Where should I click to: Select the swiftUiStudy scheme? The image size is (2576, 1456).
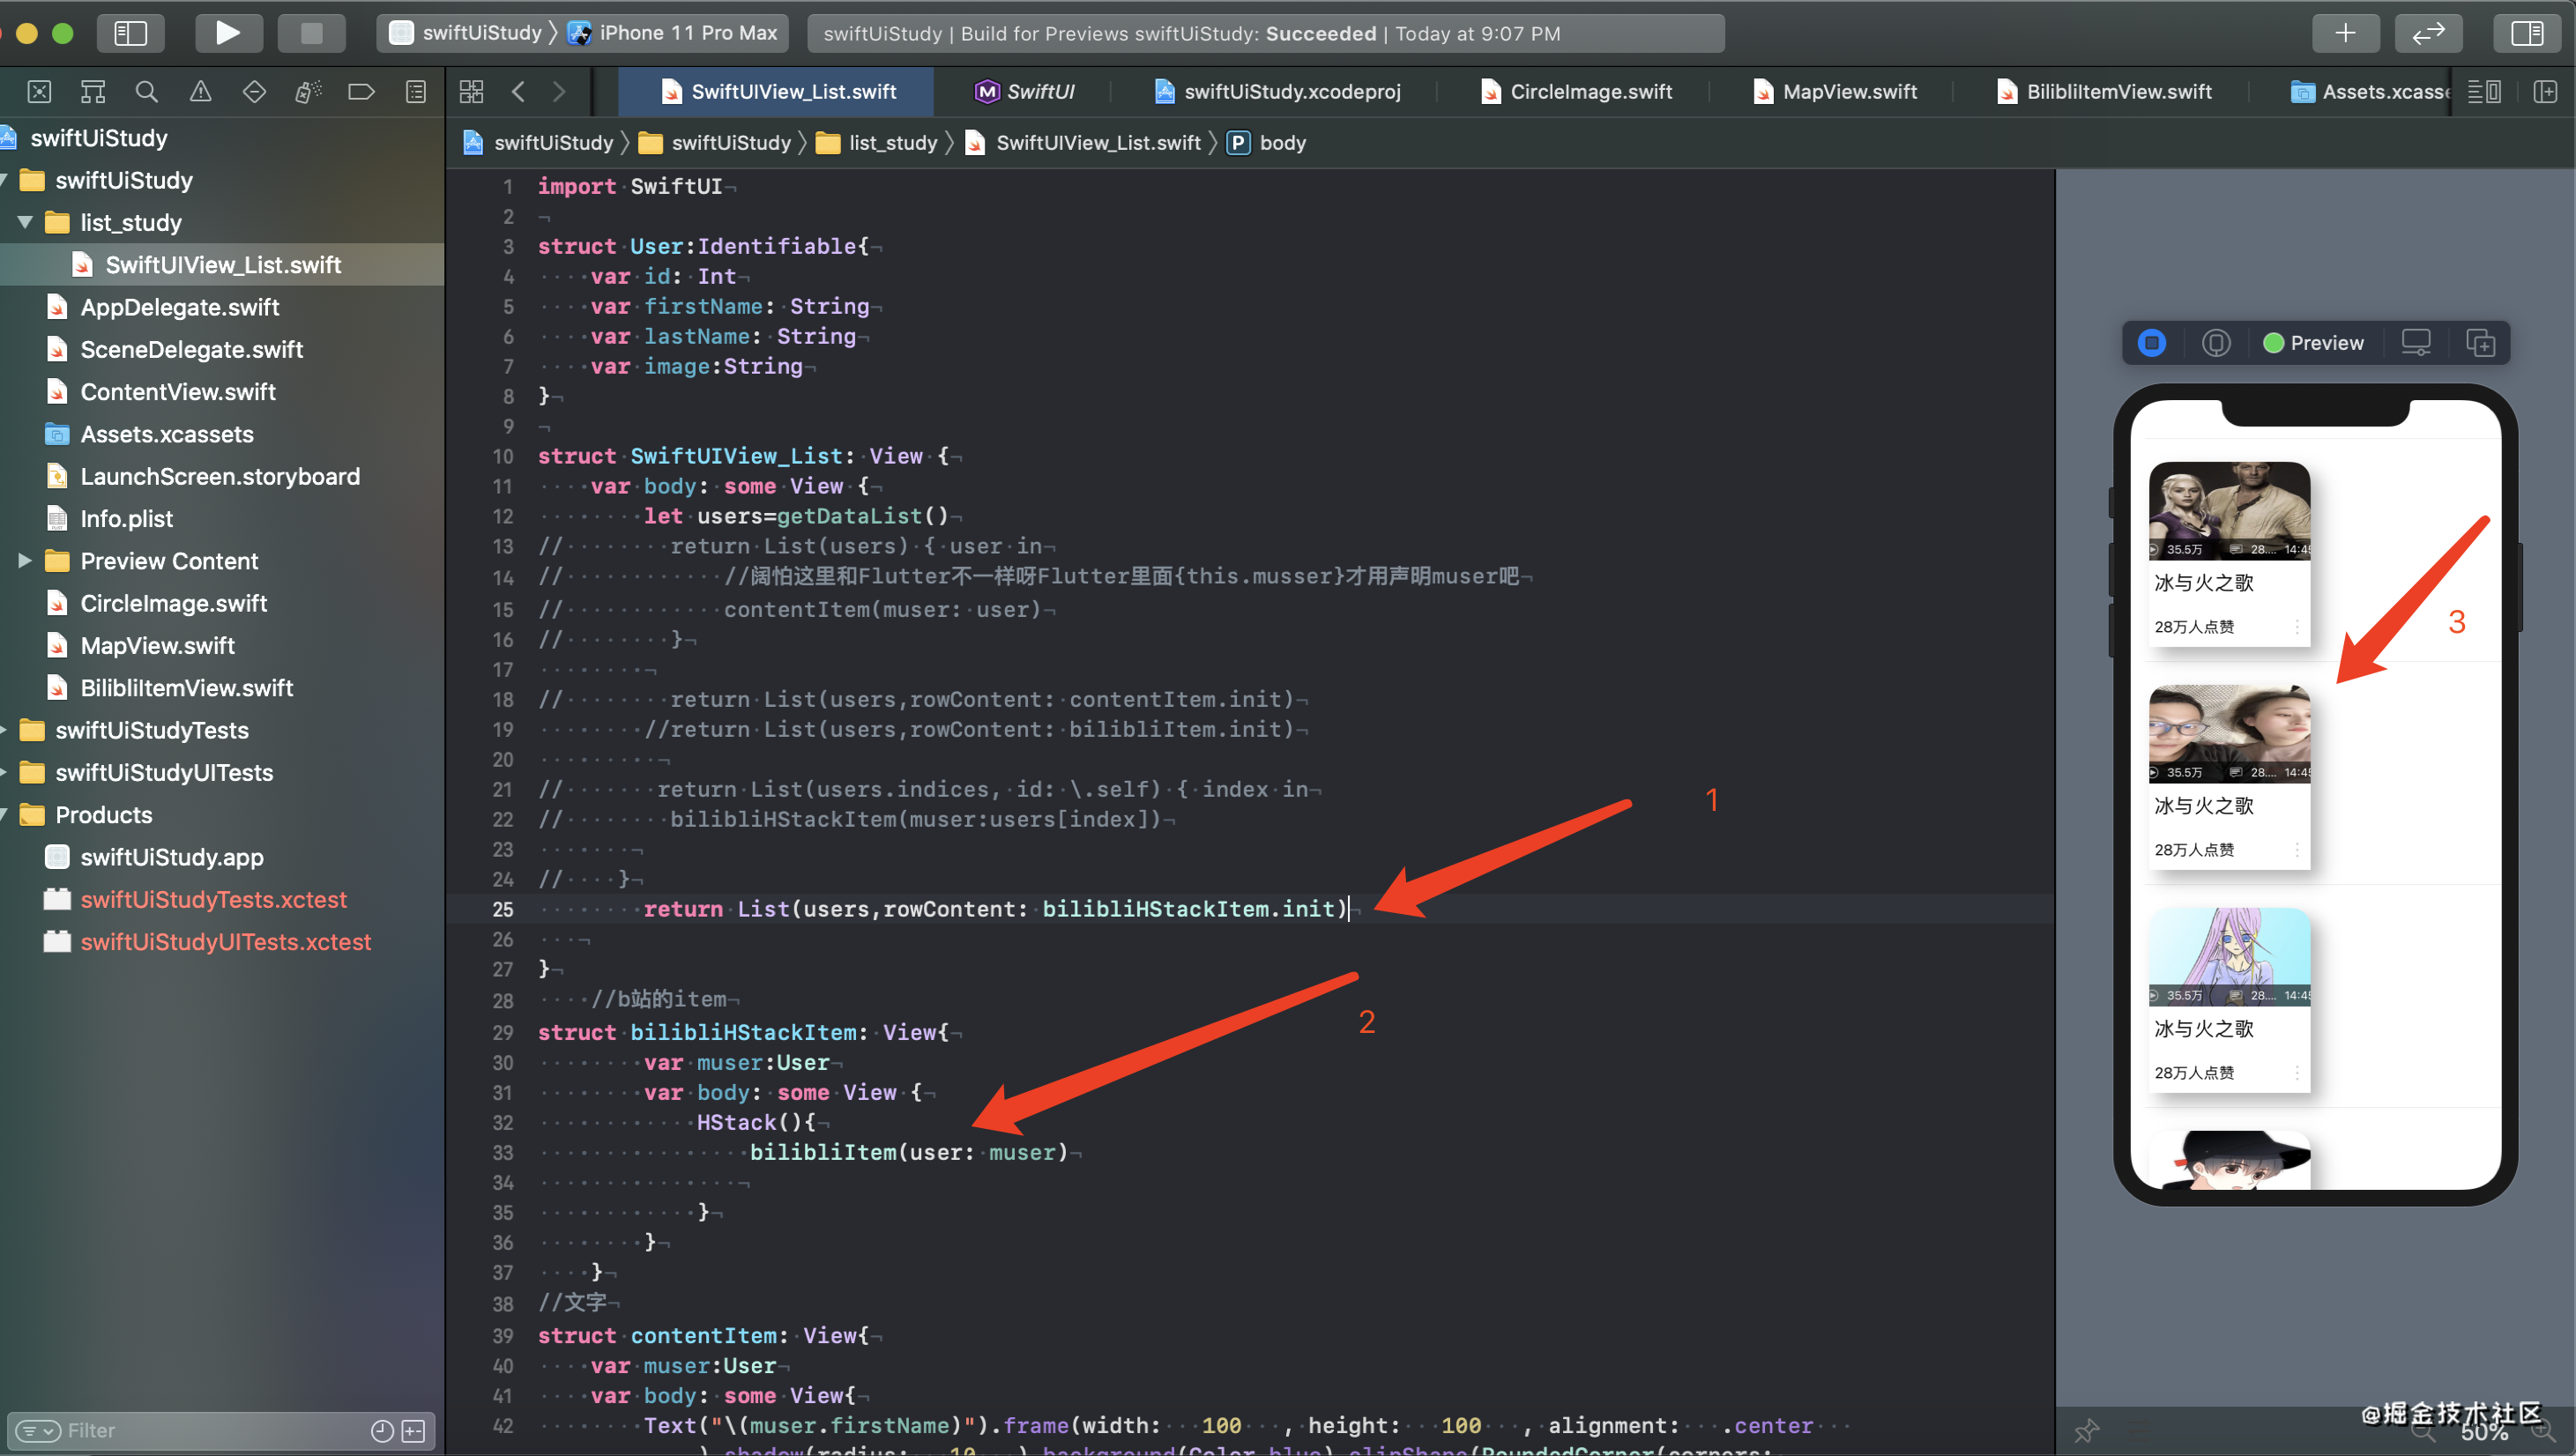coord(466,33)
